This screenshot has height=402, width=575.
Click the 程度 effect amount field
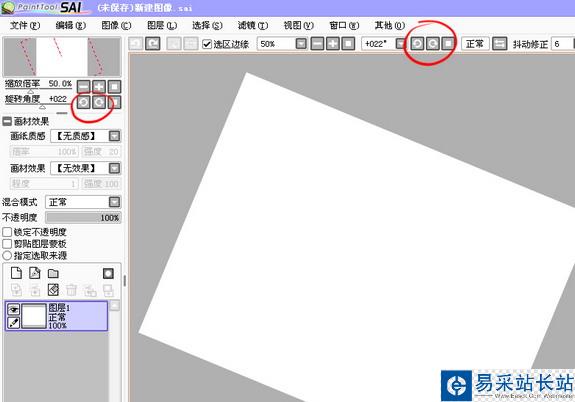pyautogui.click(x=44, y=184)
